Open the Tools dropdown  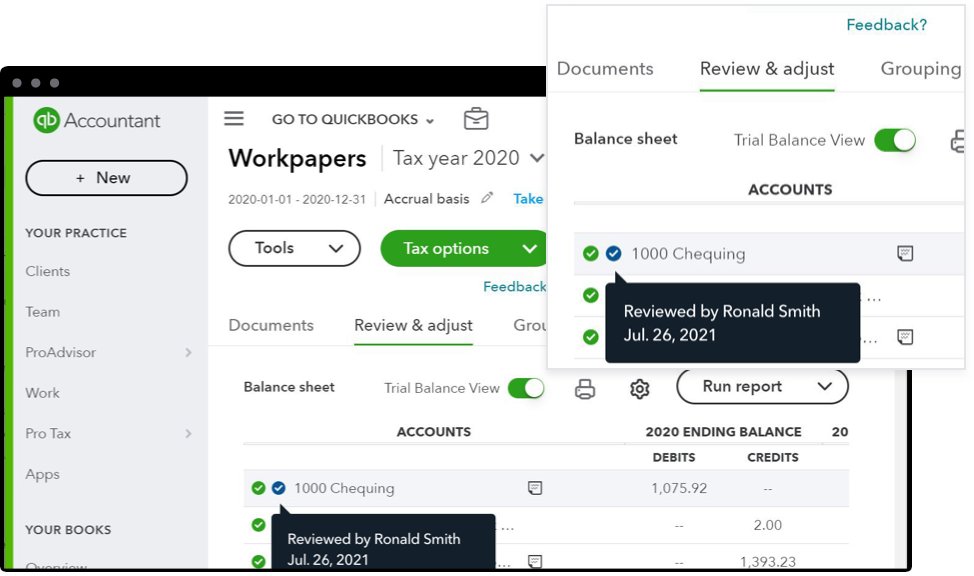point(294,249)
